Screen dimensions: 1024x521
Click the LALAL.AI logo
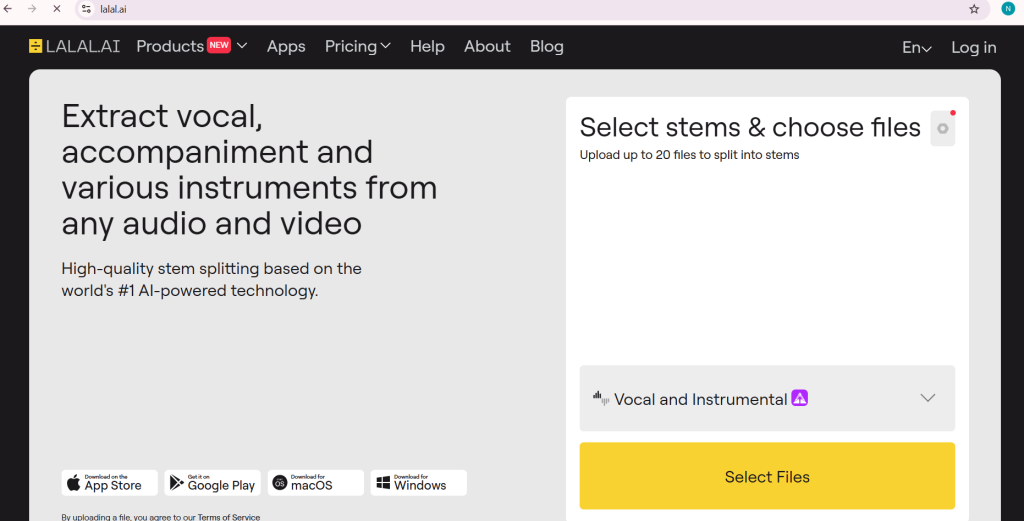tap(74, 46)
